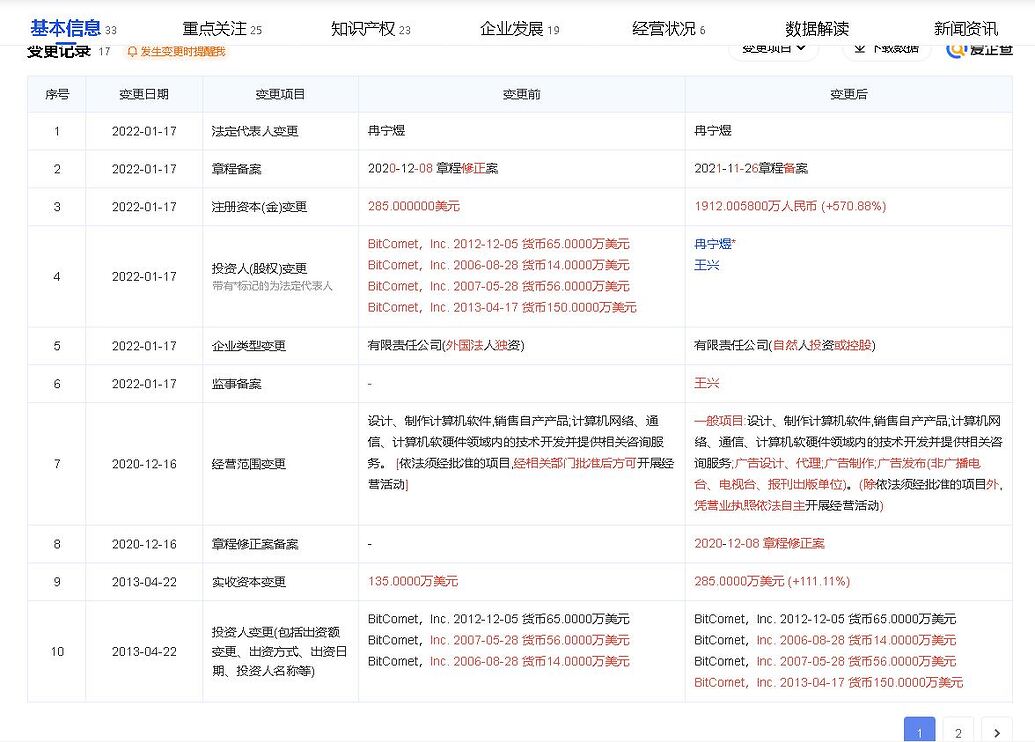
Task: Click the 变更日期 column header
Action: pos(144,94)
